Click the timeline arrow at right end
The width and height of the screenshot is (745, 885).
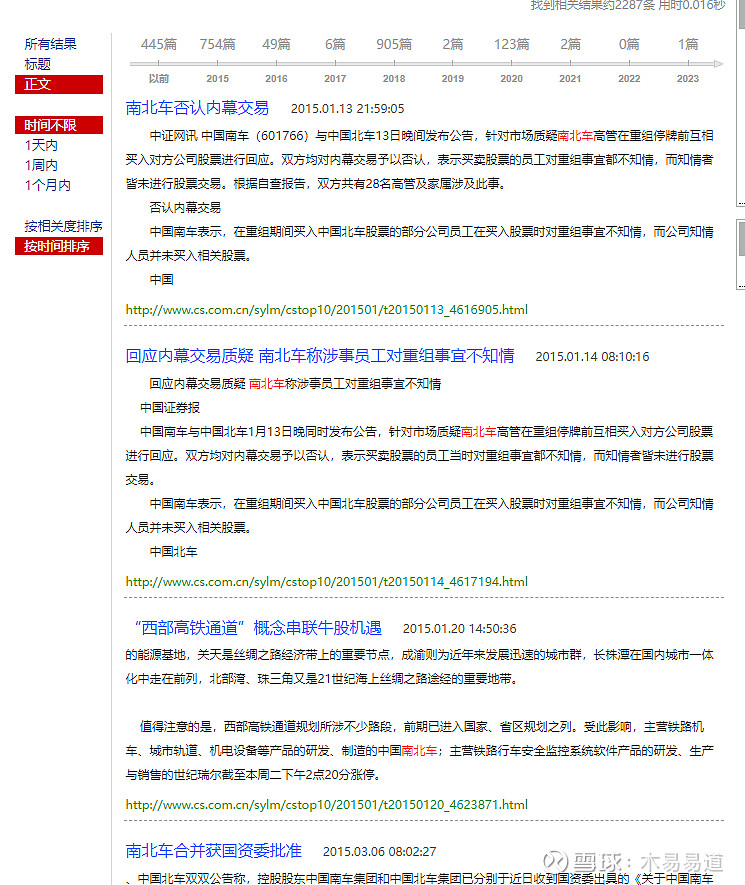718,64
